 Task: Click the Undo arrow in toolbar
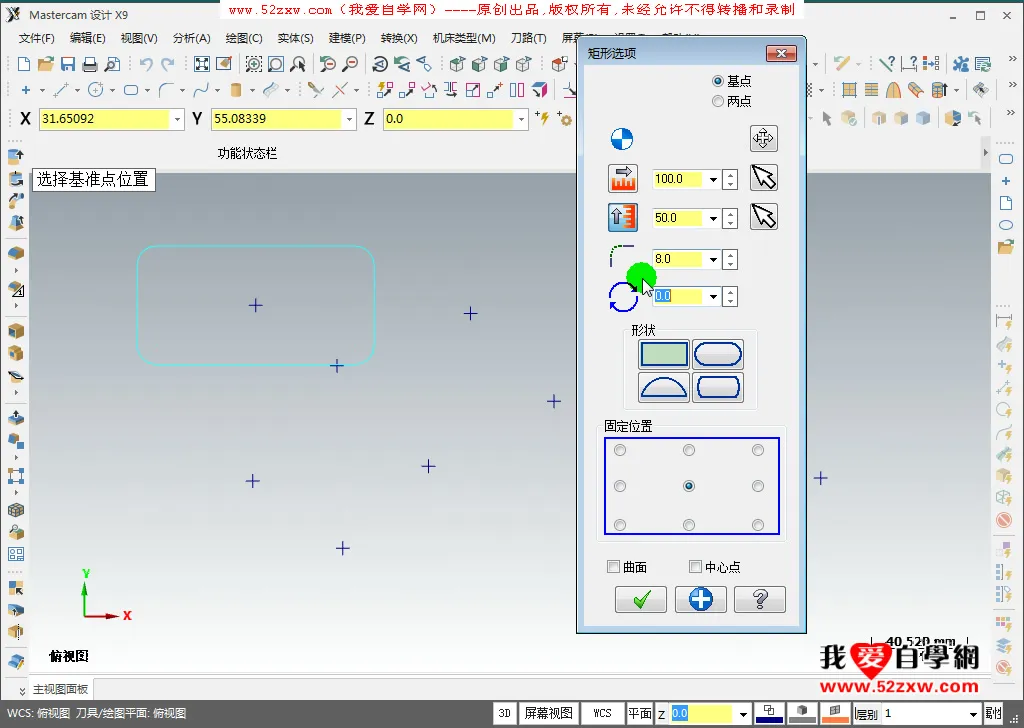click(146, 64)
